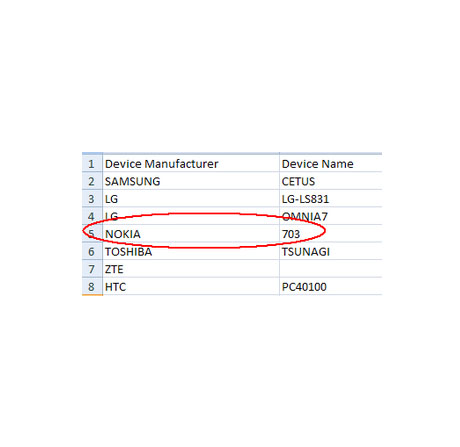Viewport: 460px width, 447px height.
Task: Click the Device Name header cell
Action: 331,164
